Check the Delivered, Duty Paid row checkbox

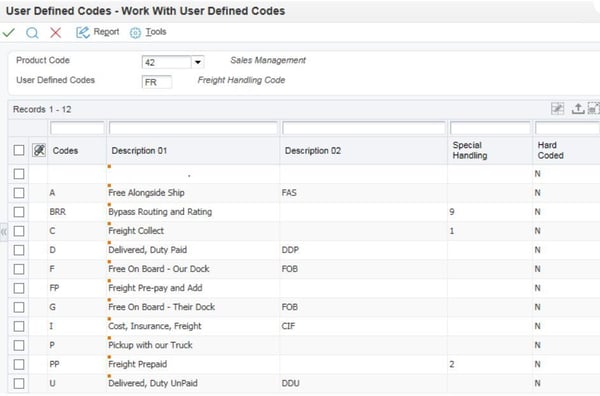coord(19,250)
